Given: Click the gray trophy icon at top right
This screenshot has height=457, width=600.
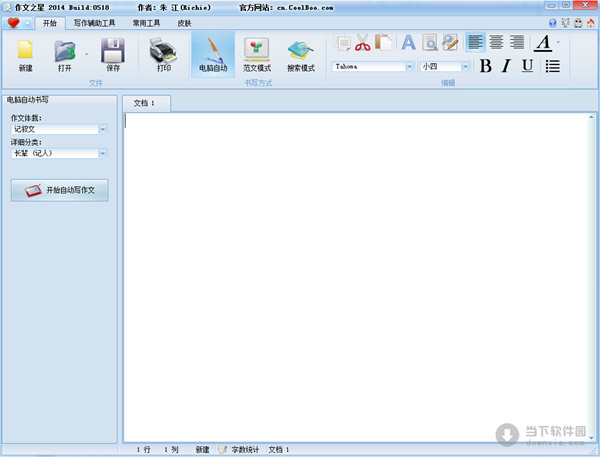Looking at the screenshot, I should click(x=565, y=23).
